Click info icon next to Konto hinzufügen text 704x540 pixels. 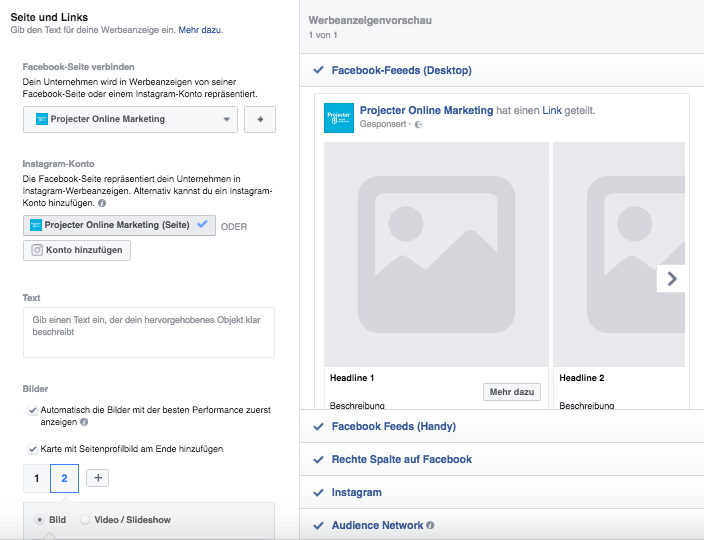coord(102,203)
